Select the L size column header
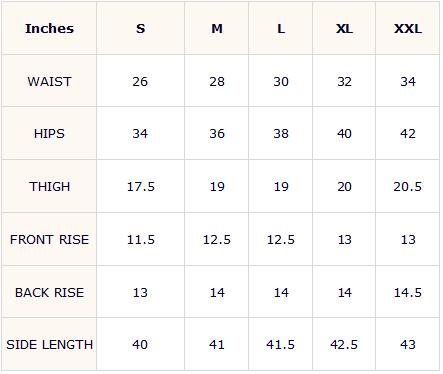The width and height of the screenshot is (443, 374). click(x=281, y=28)
